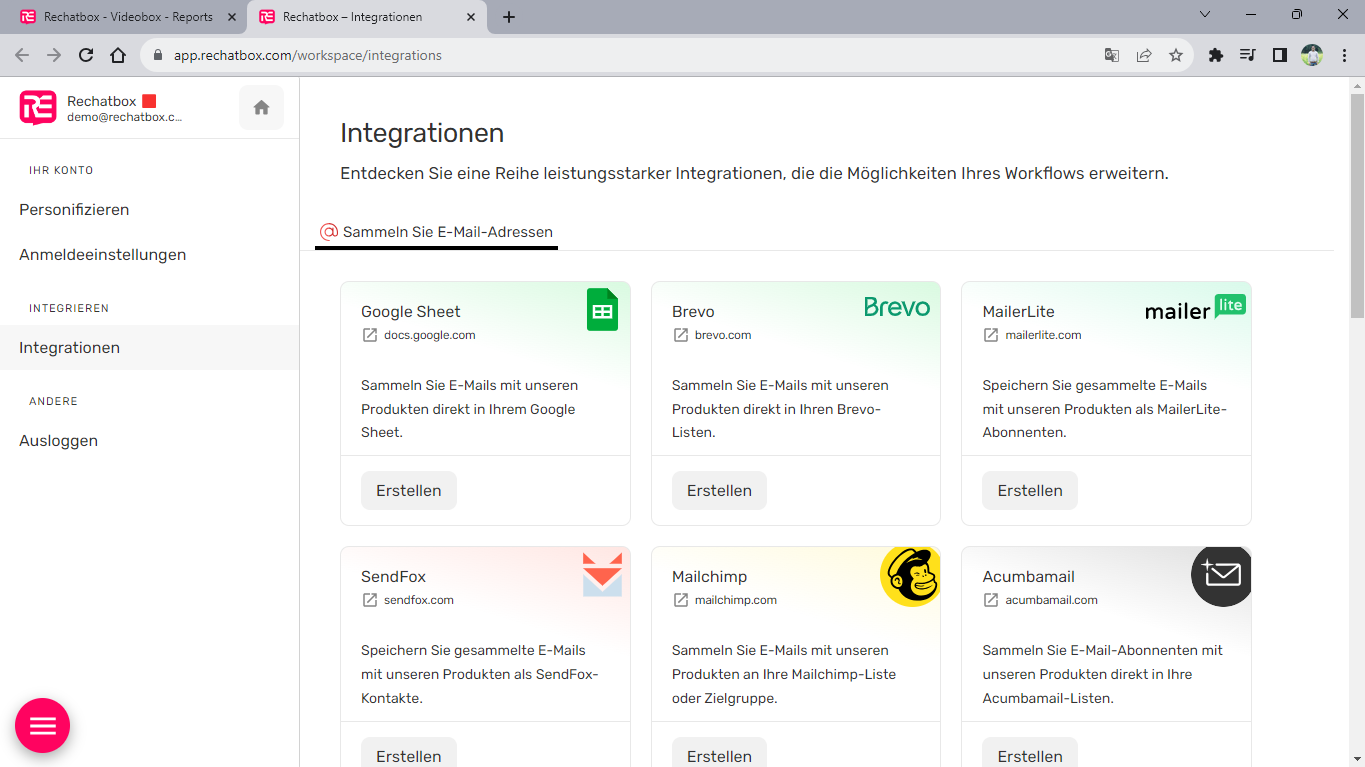1365x767 pixels.
Task: Click external link icon beside sendfox.com
Action: pos(370,600)
